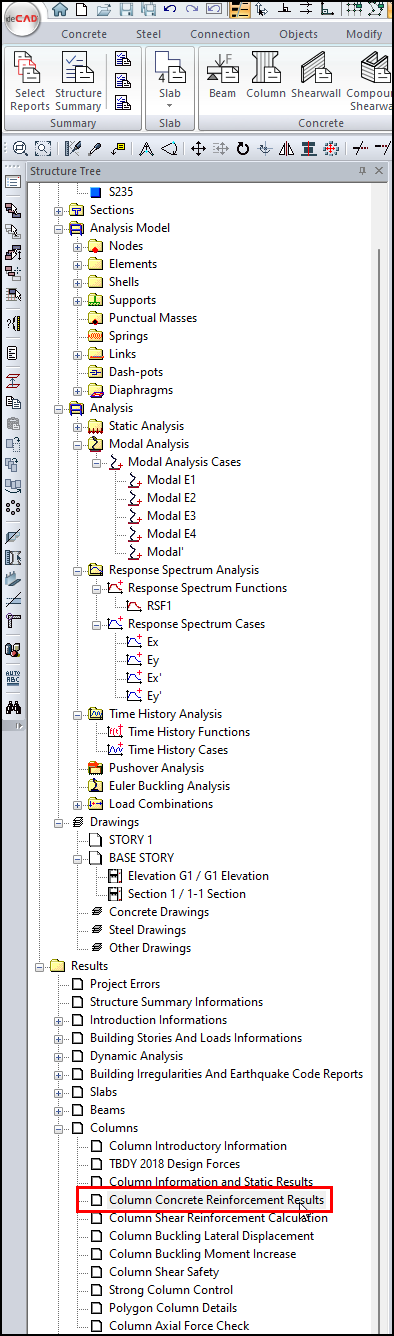Open Structure Summary Informations
394x1336 pixels.
tap(176, 1002)
